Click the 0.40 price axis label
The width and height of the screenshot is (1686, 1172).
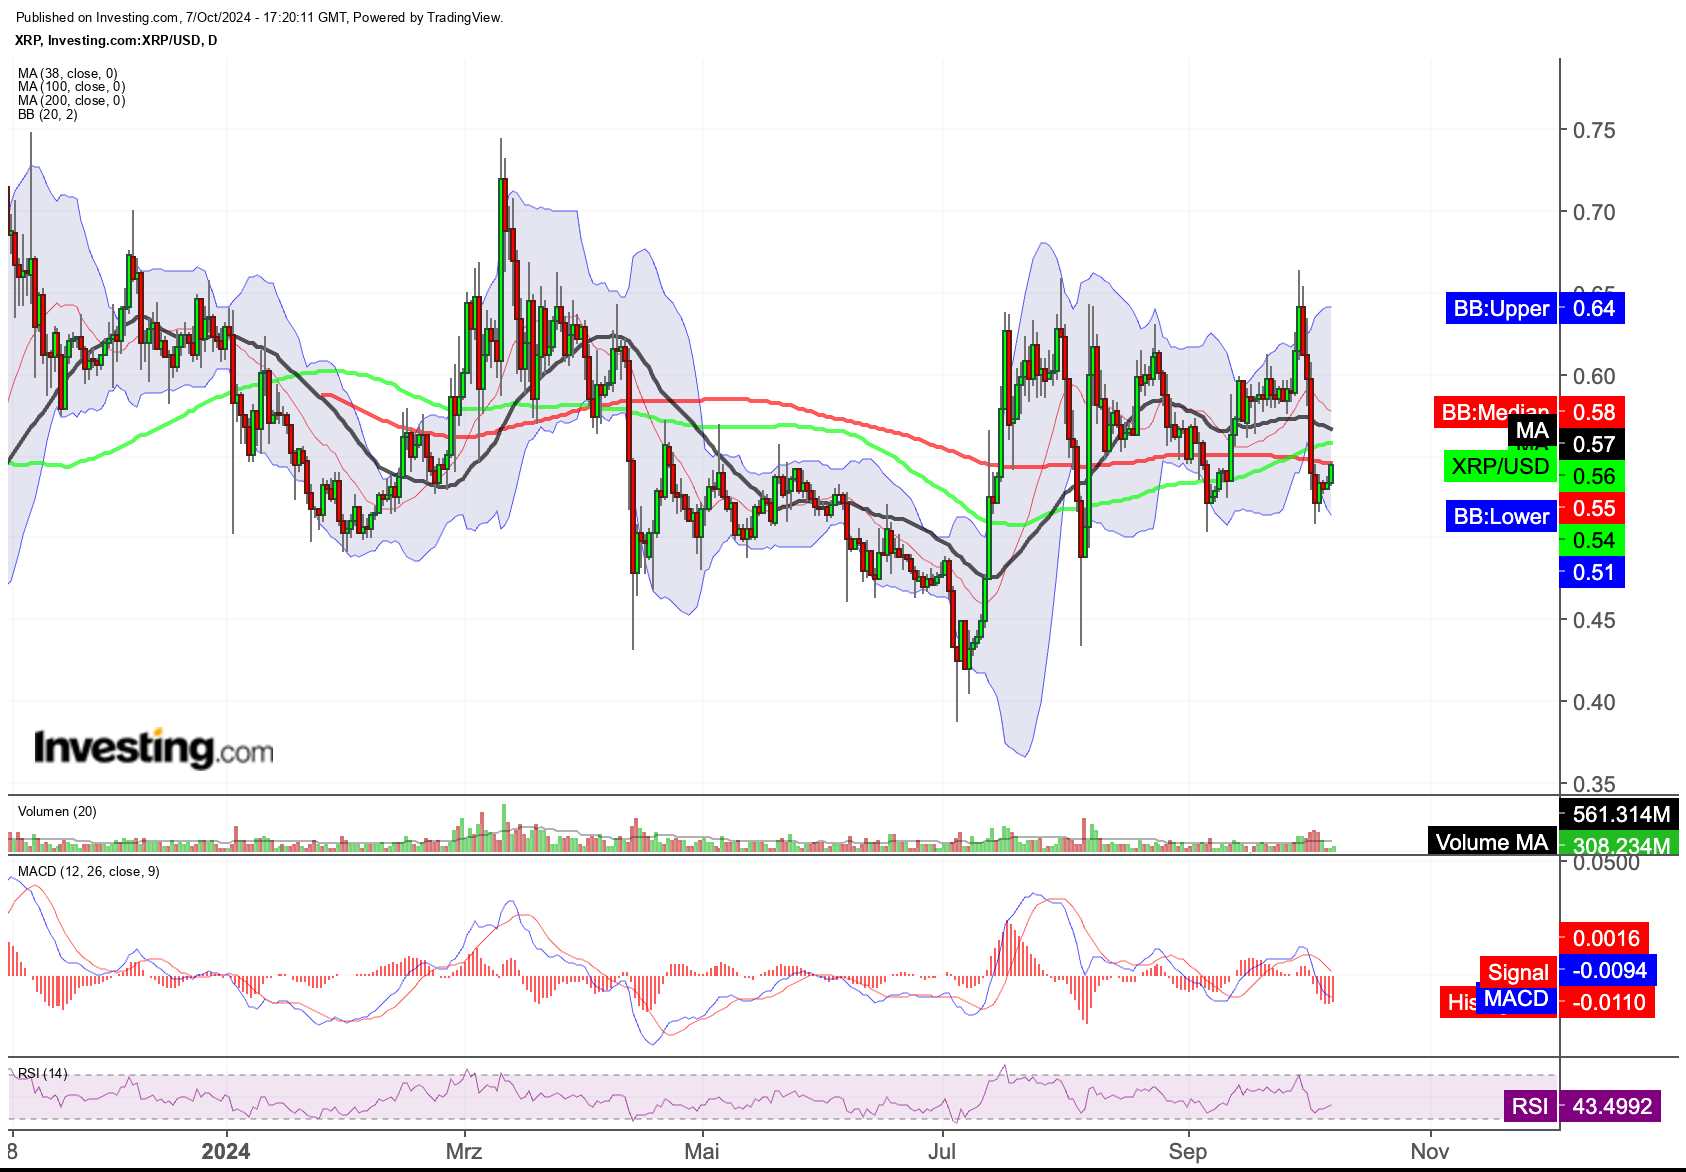click(1594, 702)
